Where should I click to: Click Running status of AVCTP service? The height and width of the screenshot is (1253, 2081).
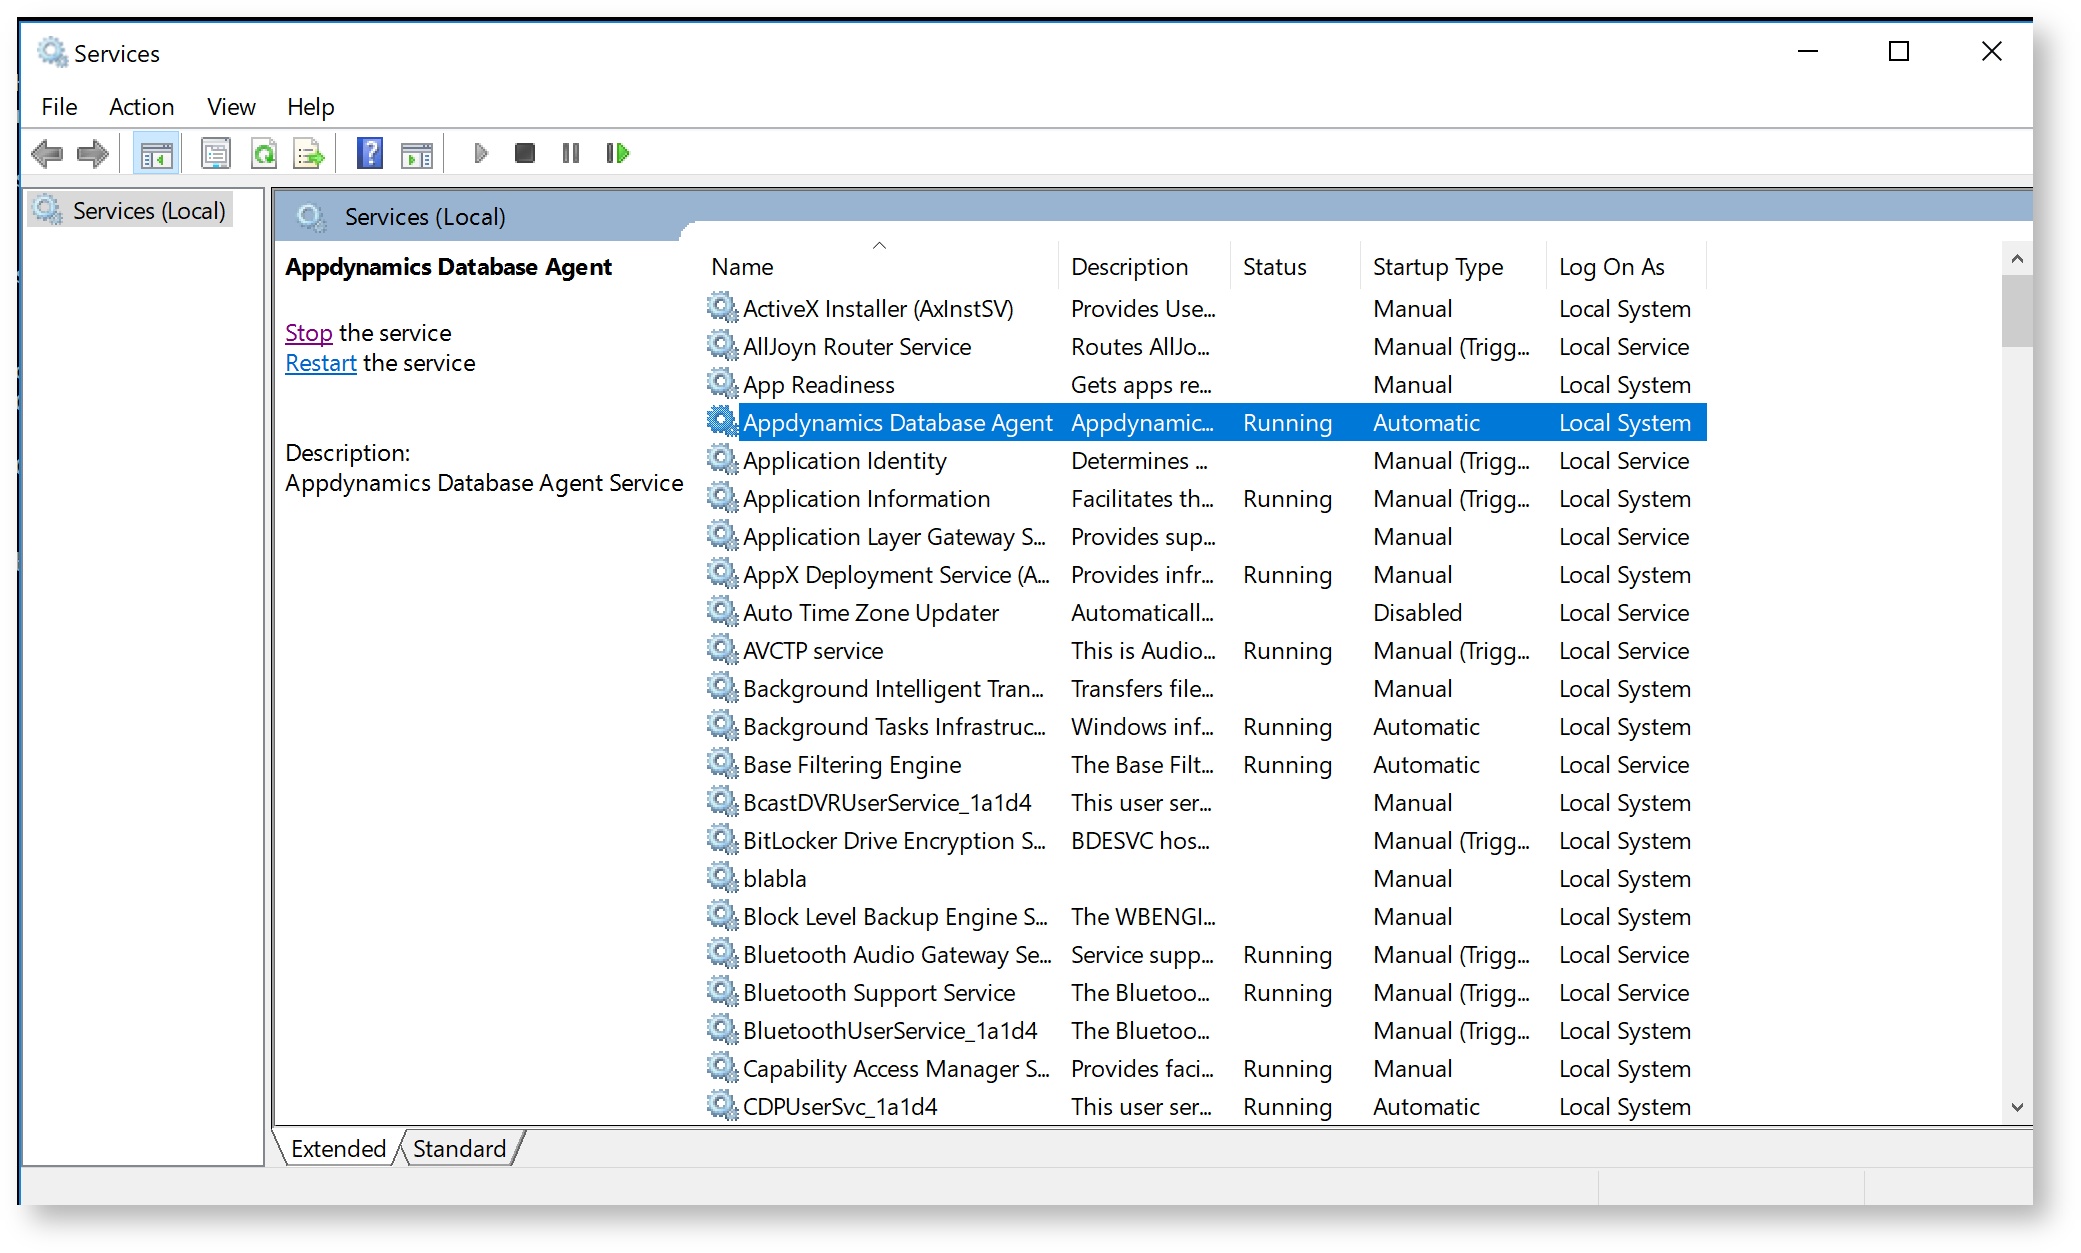coord(1287,651)
